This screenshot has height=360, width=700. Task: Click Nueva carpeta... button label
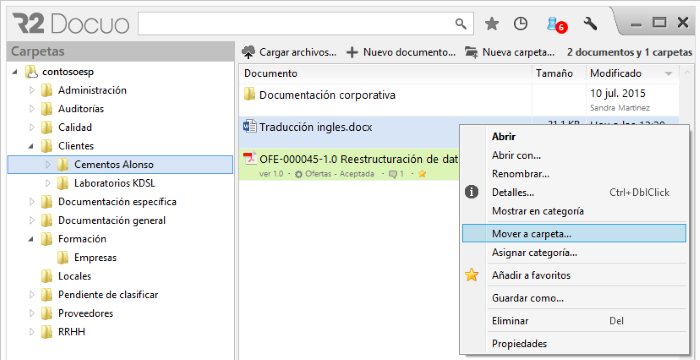pos(518,52)
